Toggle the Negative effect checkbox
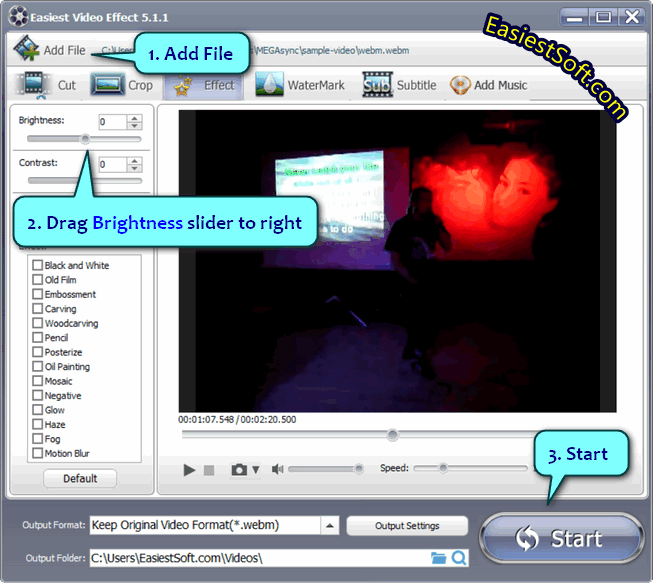Viewport: 653px width, 583px height. tap(37, 395)
